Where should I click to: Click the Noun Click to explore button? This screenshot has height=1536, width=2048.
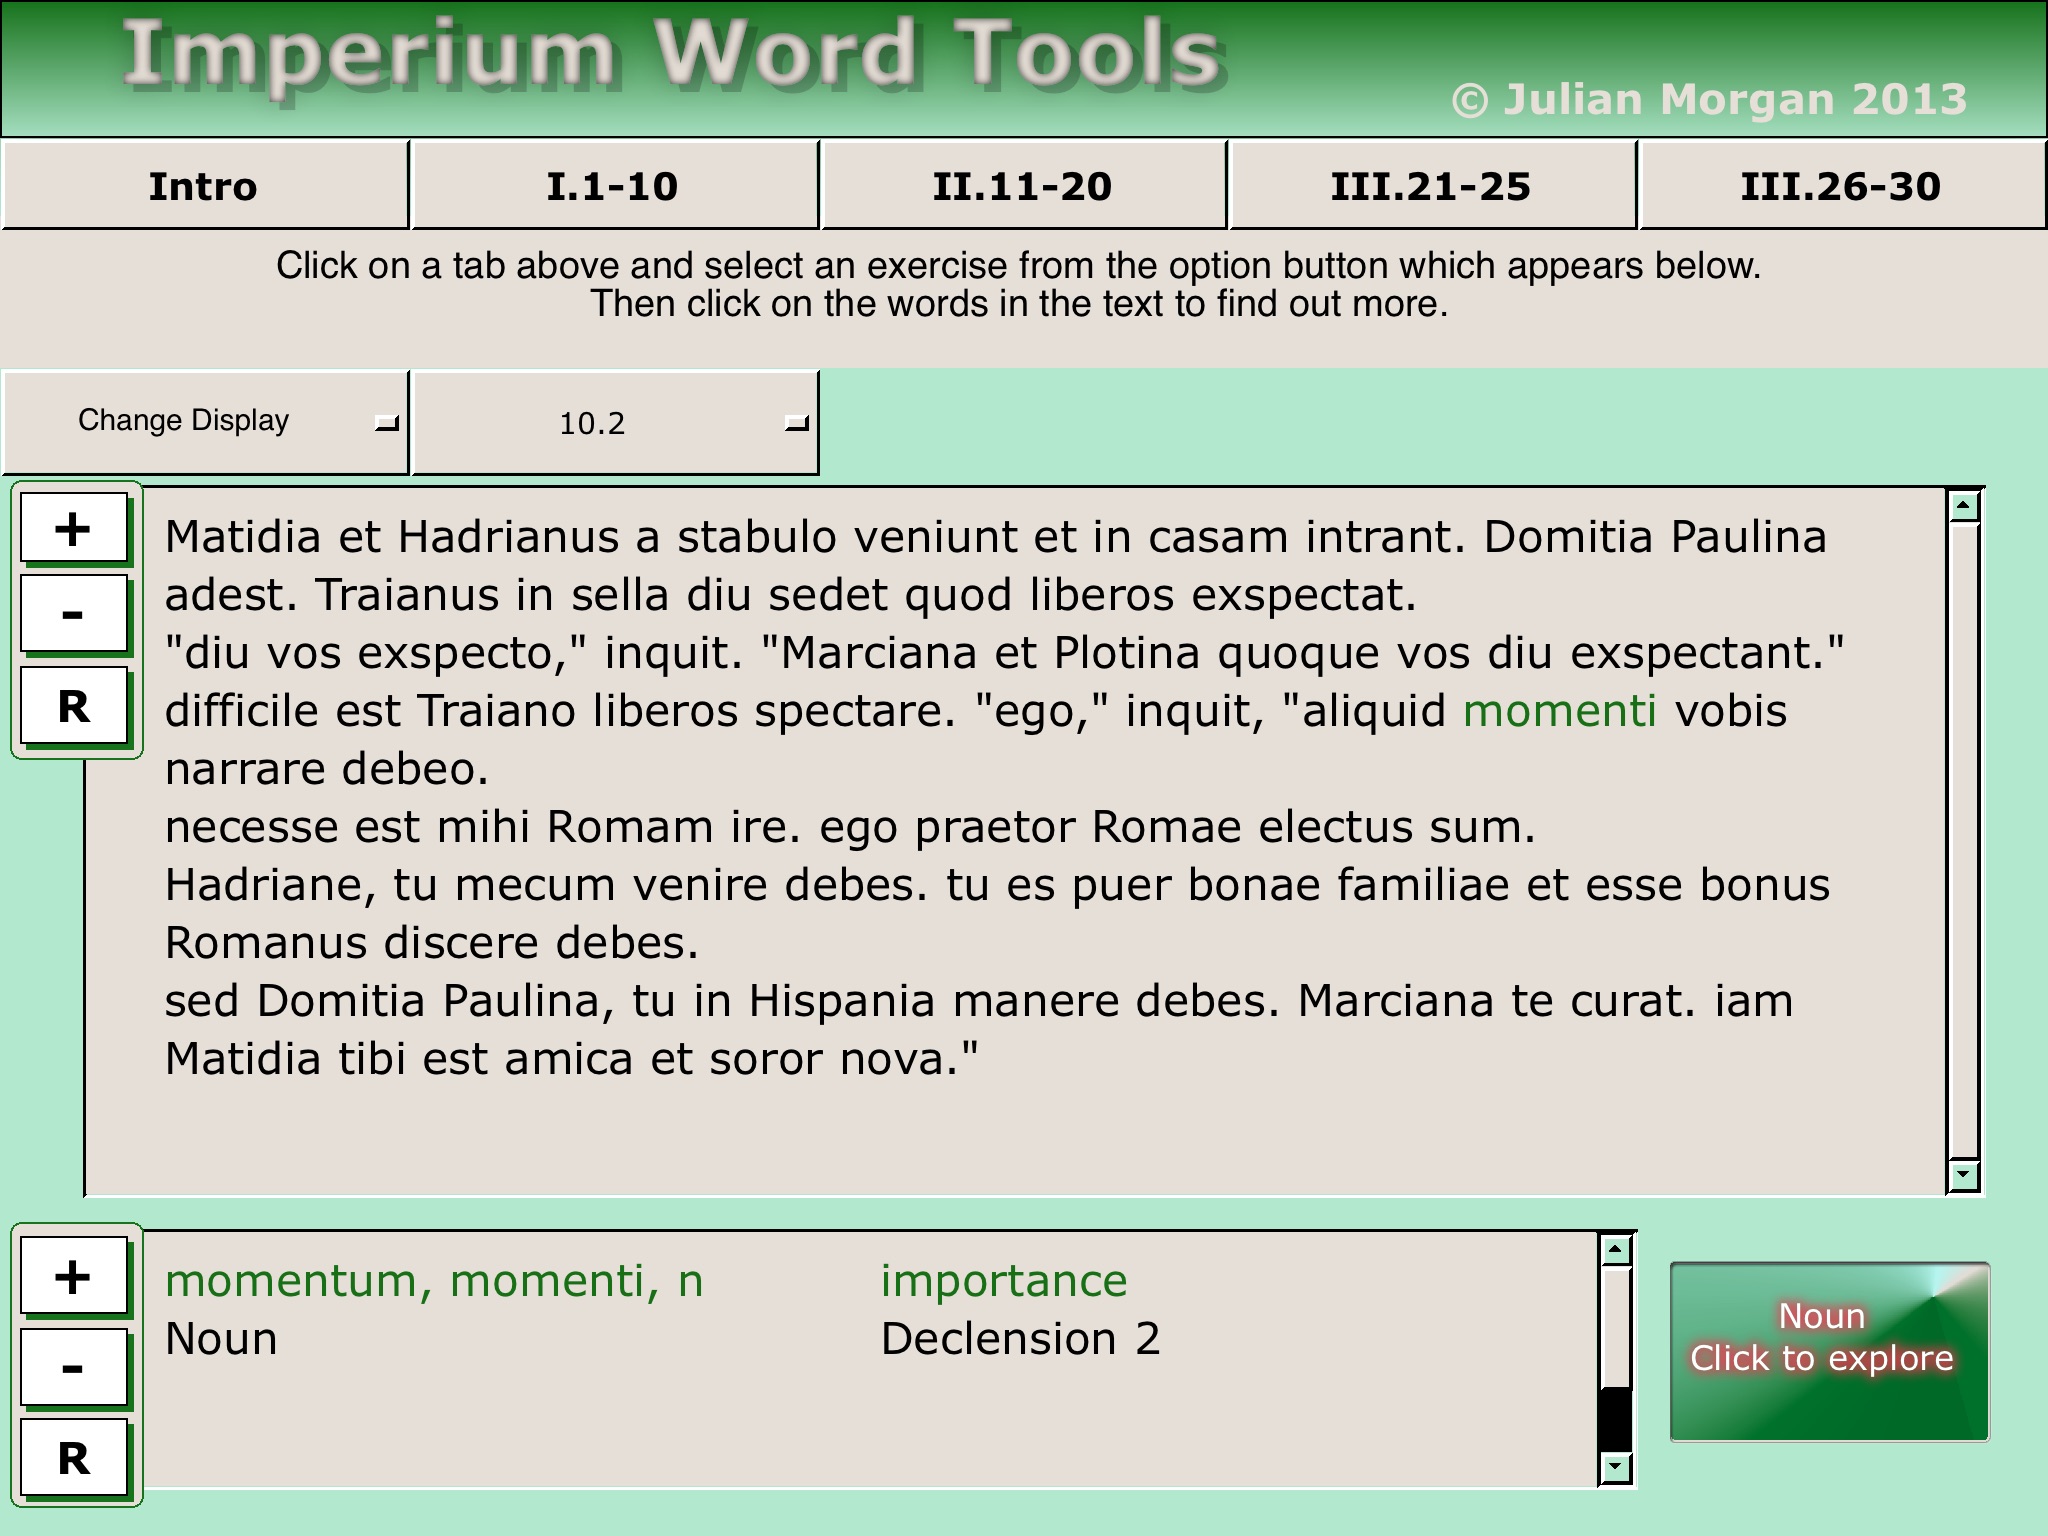tap(1828, 1351)
